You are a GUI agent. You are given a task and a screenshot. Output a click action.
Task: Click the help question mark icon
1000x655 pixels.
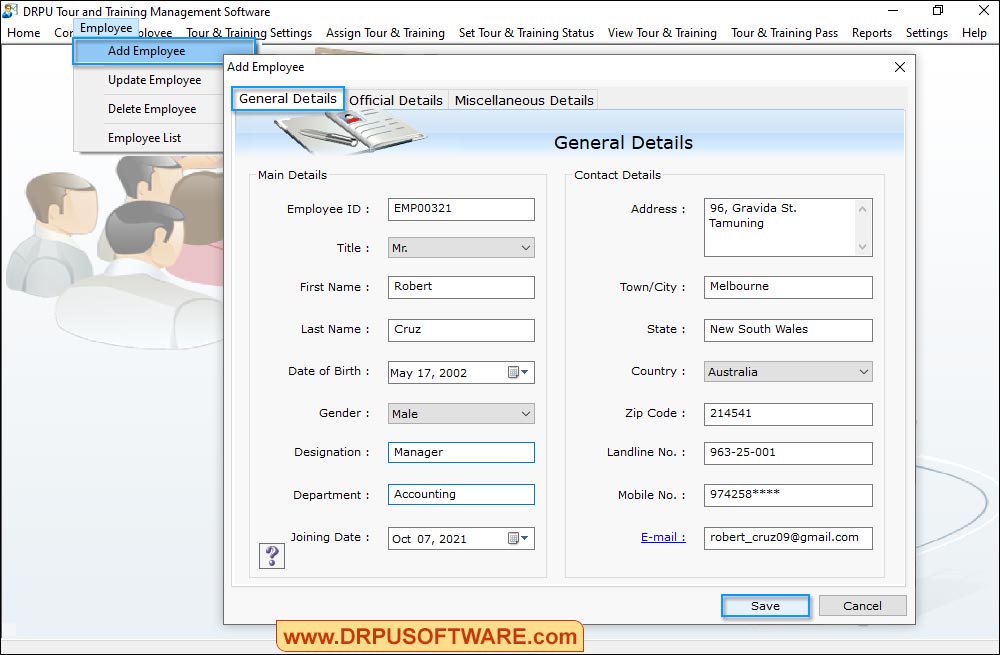point(271,556)
